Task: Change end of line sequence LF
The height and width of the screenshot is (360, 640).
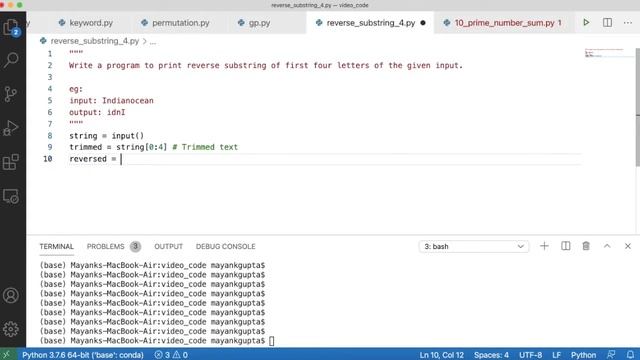Action: coord(556,355)
